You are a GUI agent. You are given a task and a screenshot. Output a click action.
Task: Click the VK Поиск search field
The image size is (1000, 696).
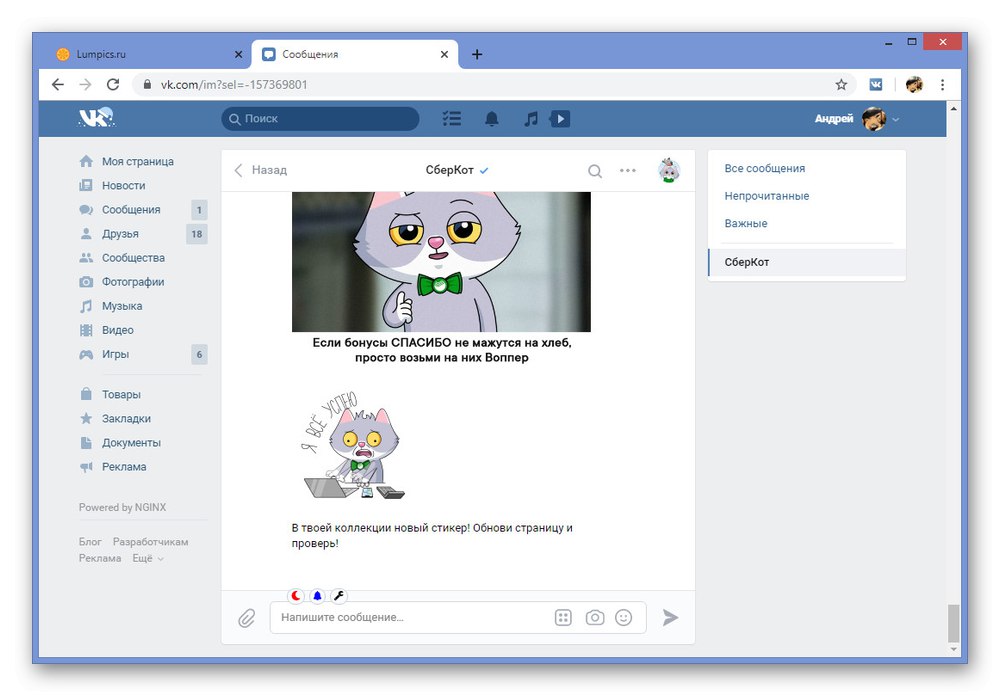pos(320,119)
